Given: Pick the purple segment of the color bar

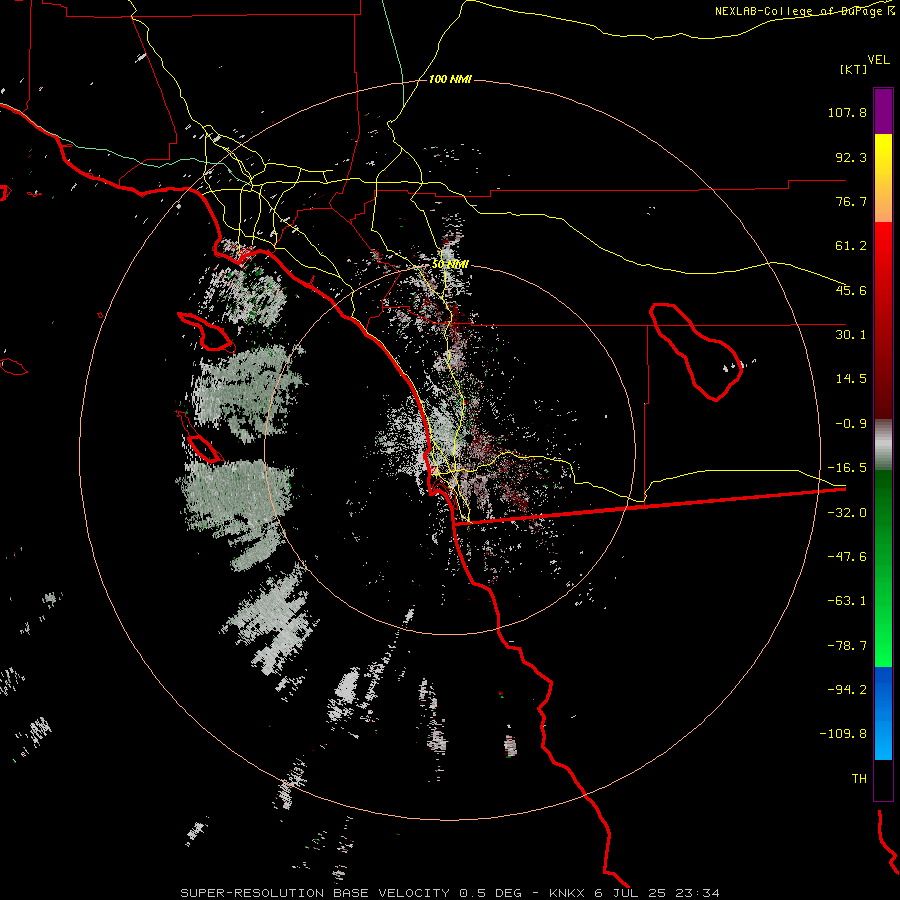Looking at the screenshot, I should point(883,111).
